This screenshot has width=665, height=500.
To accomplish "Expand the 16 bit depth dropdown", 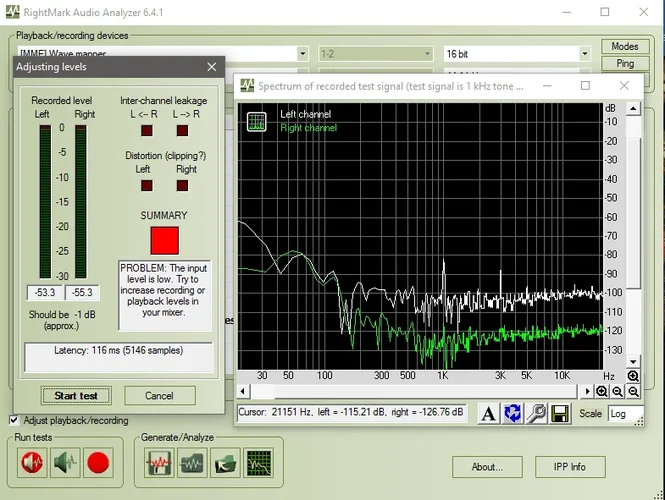I will coord(584,54).
